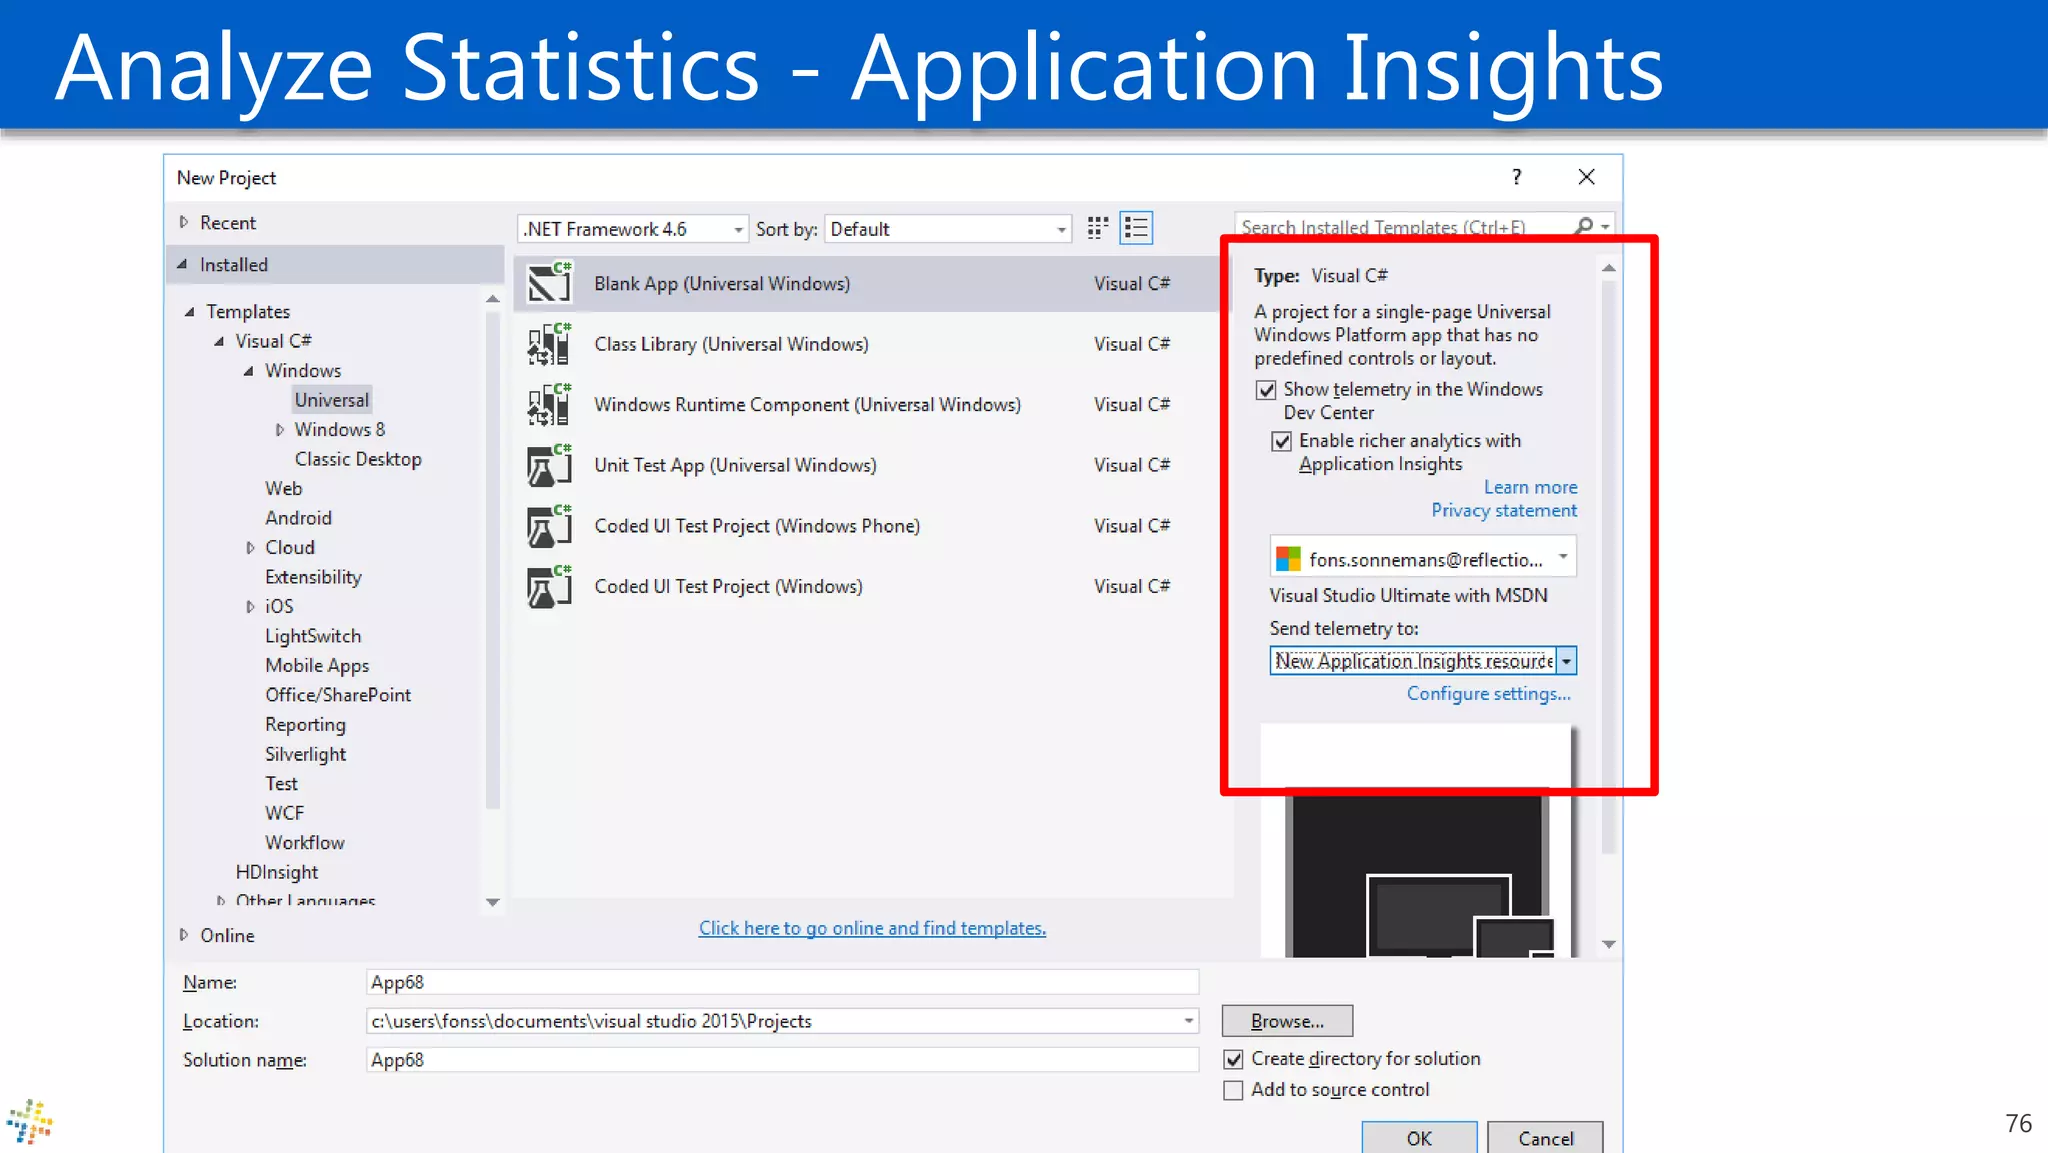Collapse the Templates tree node
This screenshot has width=2048, height=1153.
[x=189, y=312]
